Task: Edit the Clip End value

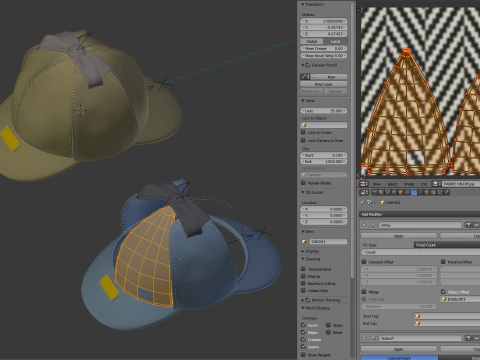Action: tap(324, 161)
